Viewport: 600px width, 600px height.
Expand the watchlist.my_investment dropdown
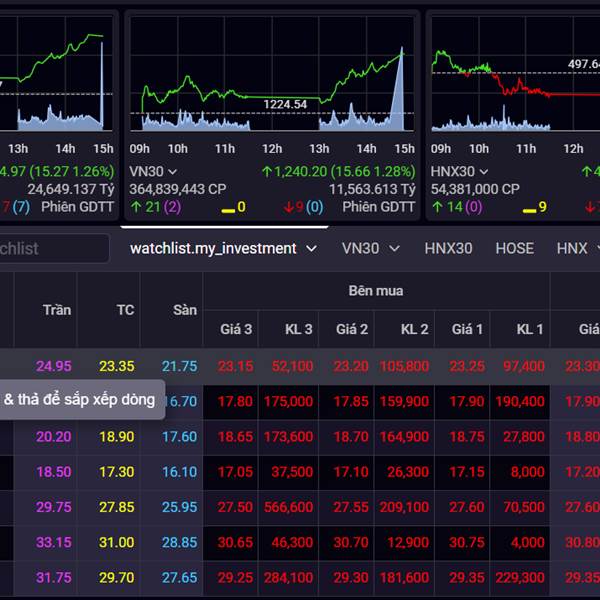coord(311,249)
